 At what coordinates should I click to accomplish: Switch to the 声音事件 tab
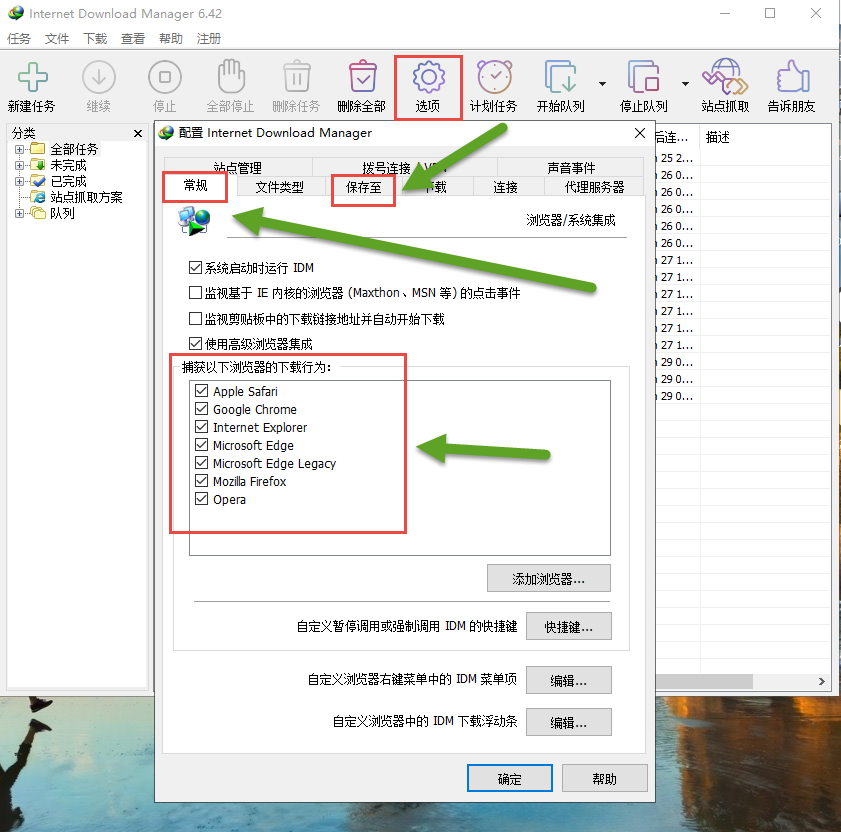pos(571,168)
